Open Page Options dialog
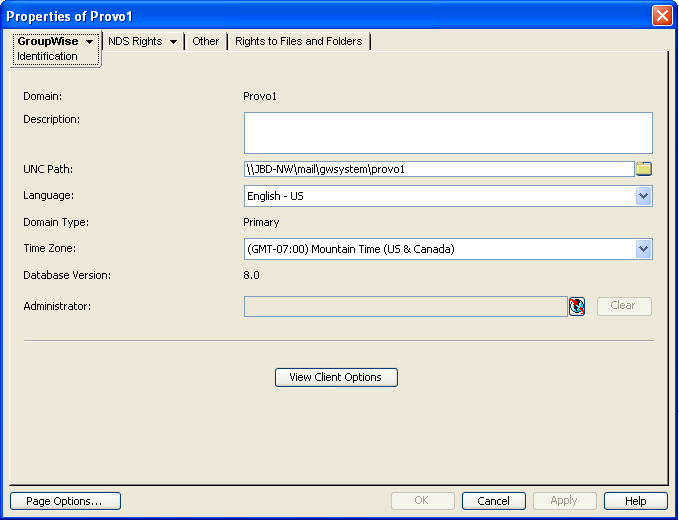679x520 pixels. point(65,501)
